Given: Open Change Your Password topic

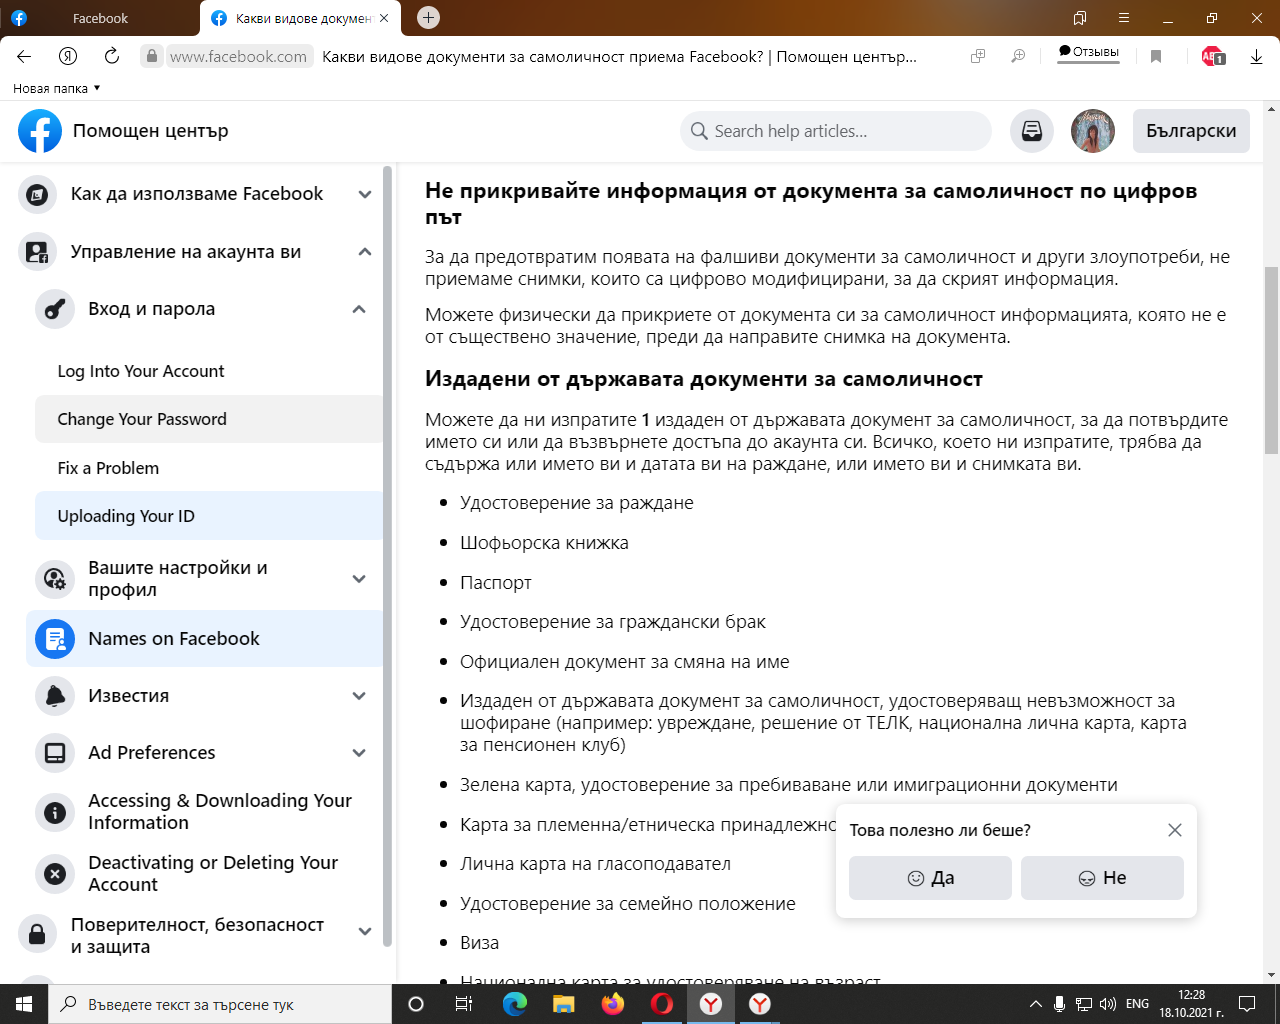Looking at the screenshot, I should (x=209, y=419).
